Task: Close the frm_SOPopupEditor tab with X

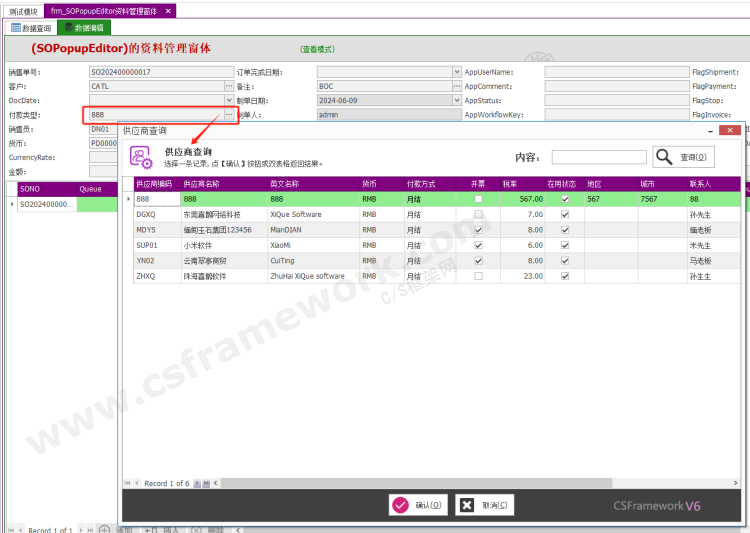Action: coord(168,10)
